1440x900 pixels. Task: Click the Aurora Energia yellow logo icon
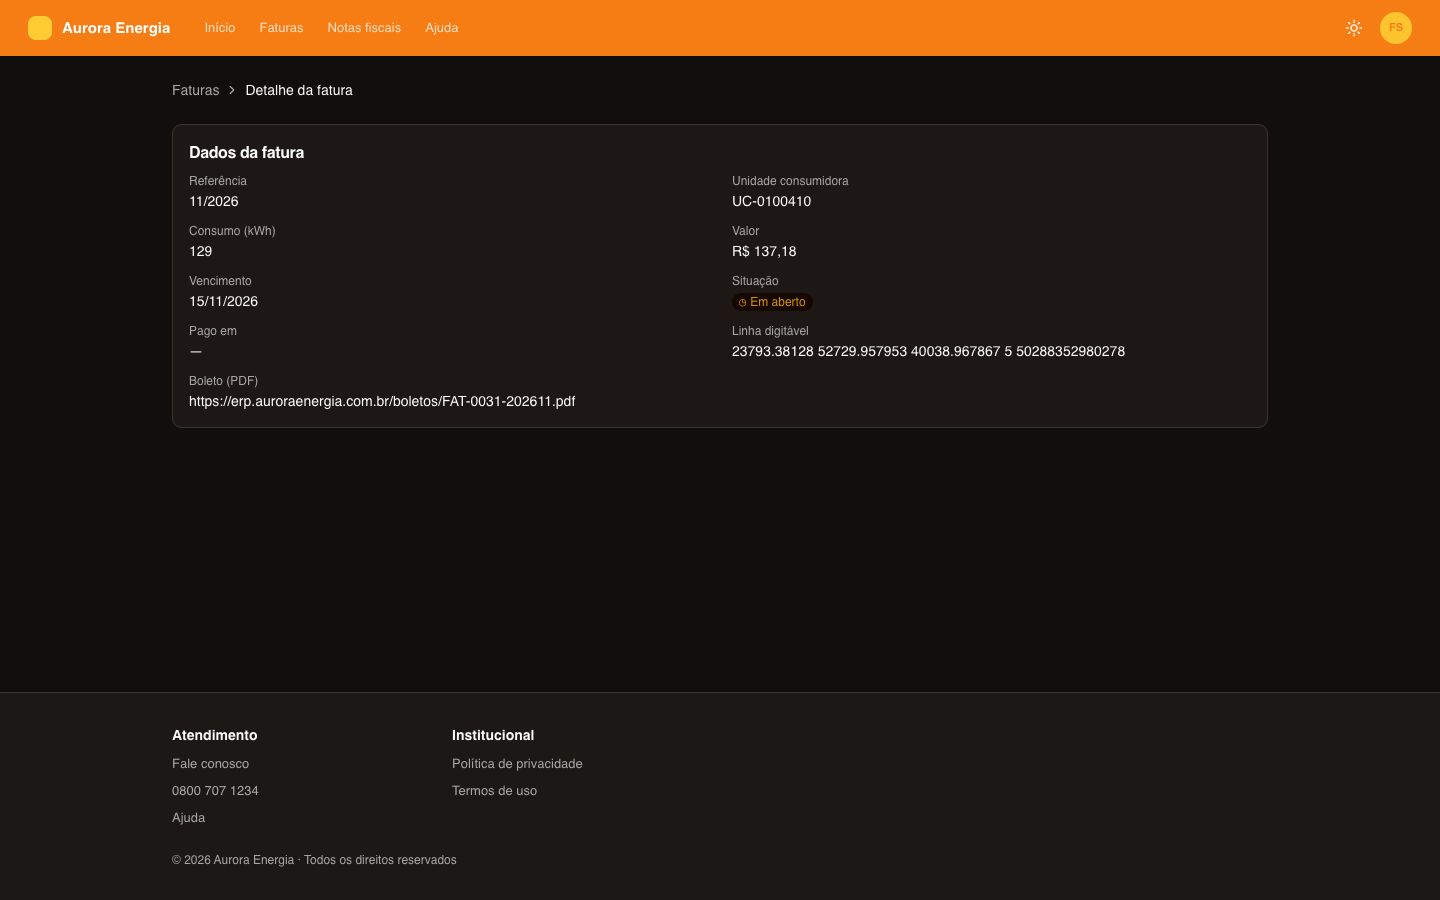click(x=40, y=28)
